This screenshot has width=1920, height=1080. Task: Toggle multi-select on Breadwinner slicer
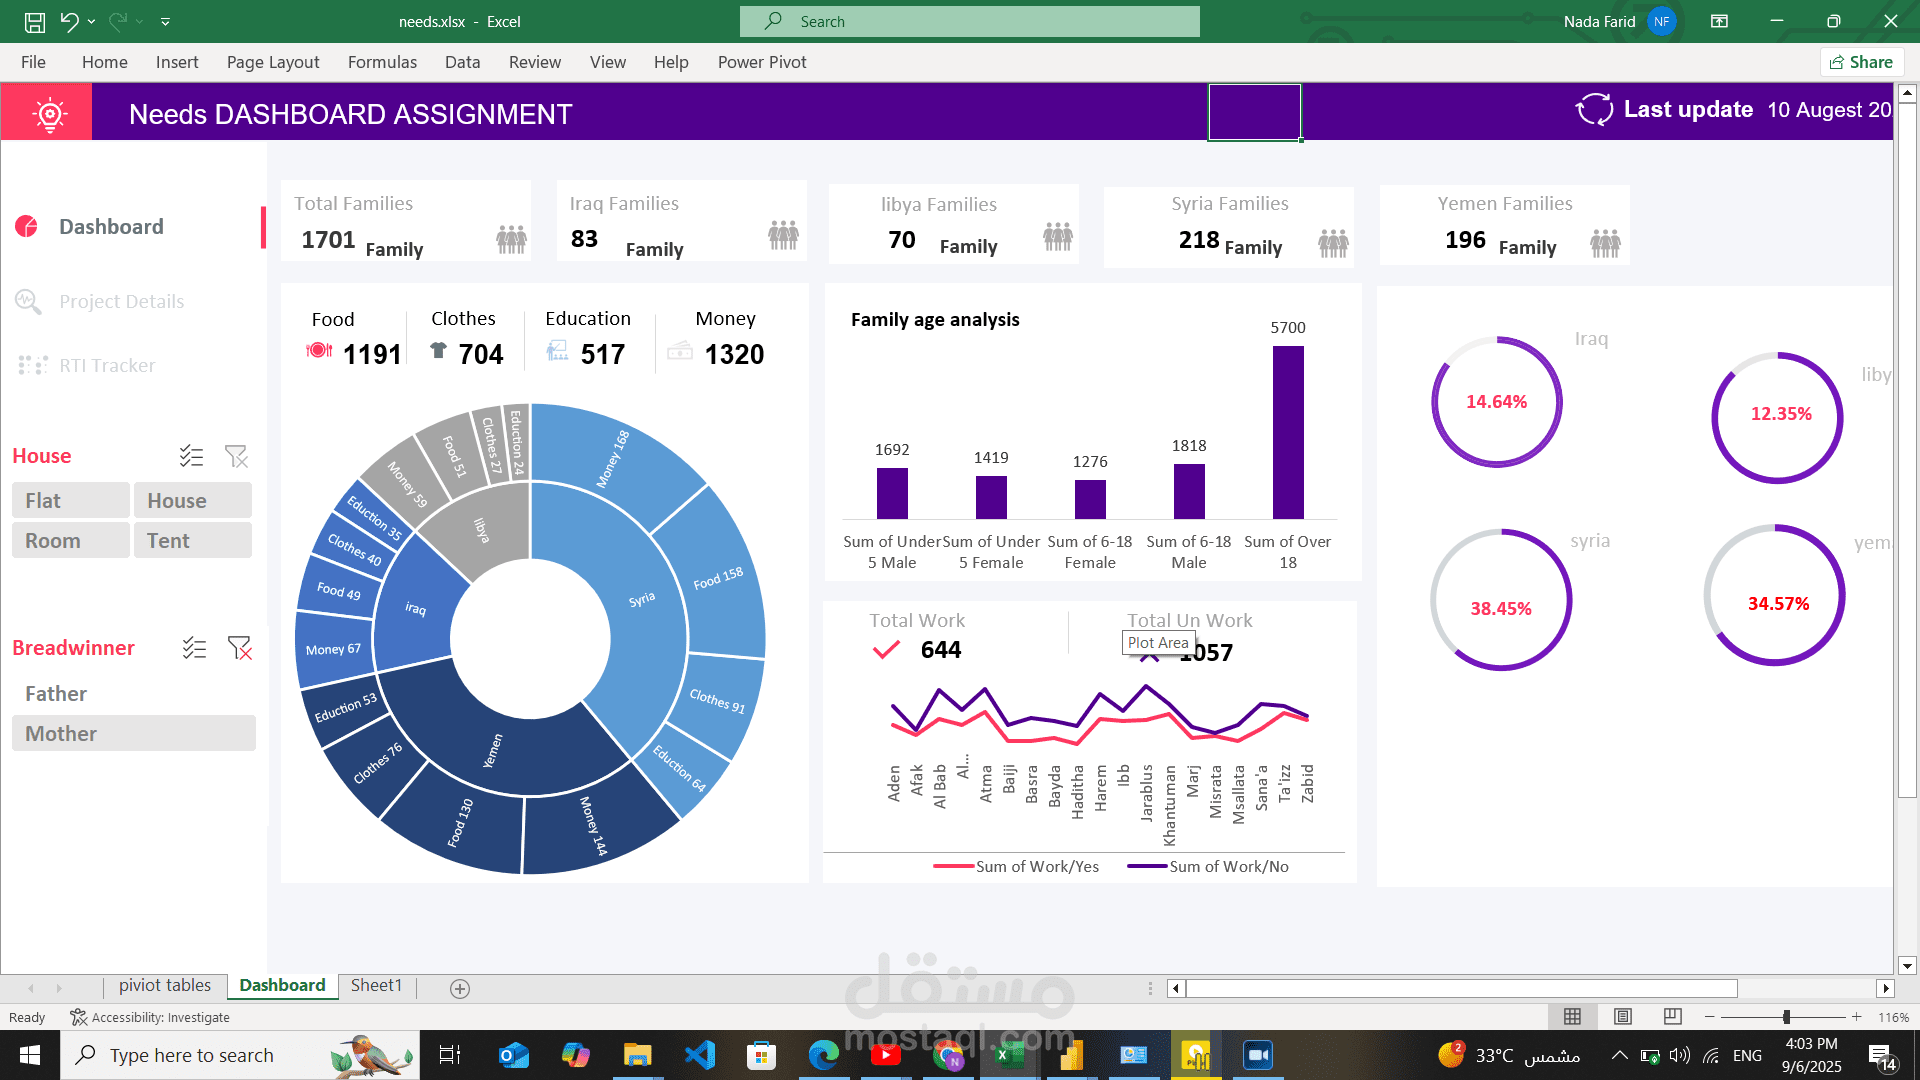(x=194, y=648)
